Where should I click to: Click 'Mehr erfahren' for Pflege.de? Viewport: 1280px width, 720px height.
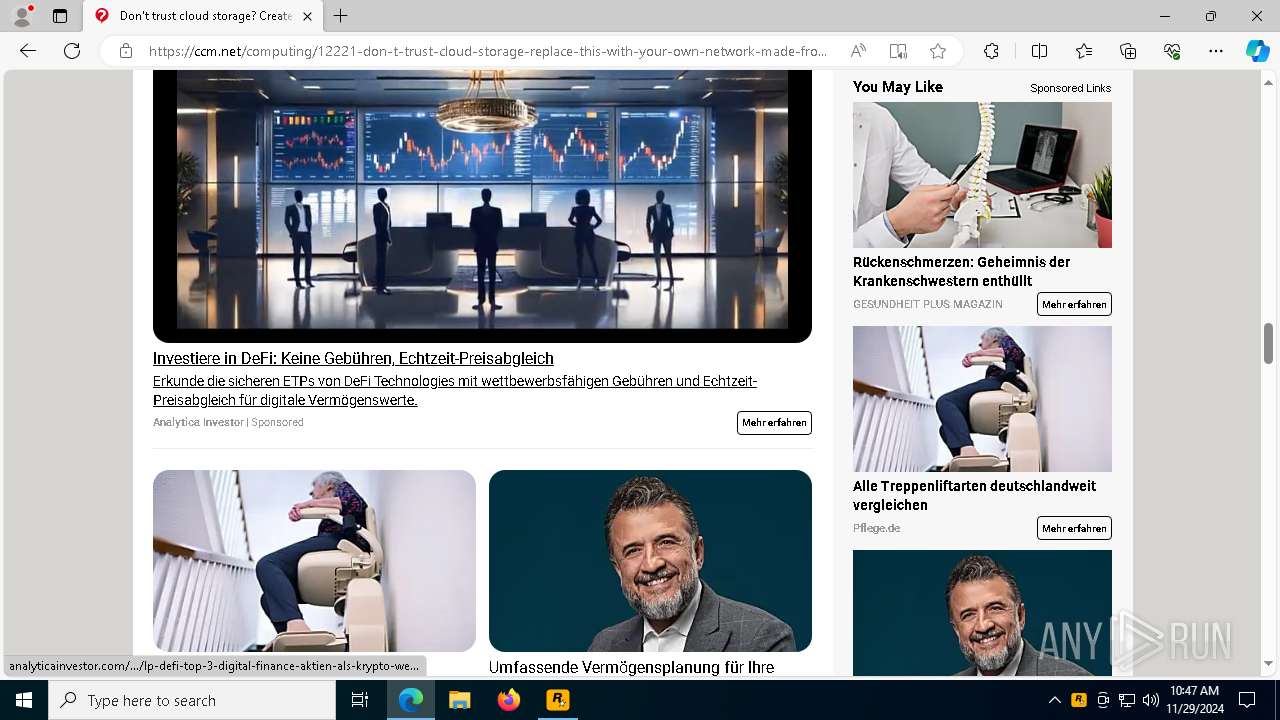[1074, 528]
